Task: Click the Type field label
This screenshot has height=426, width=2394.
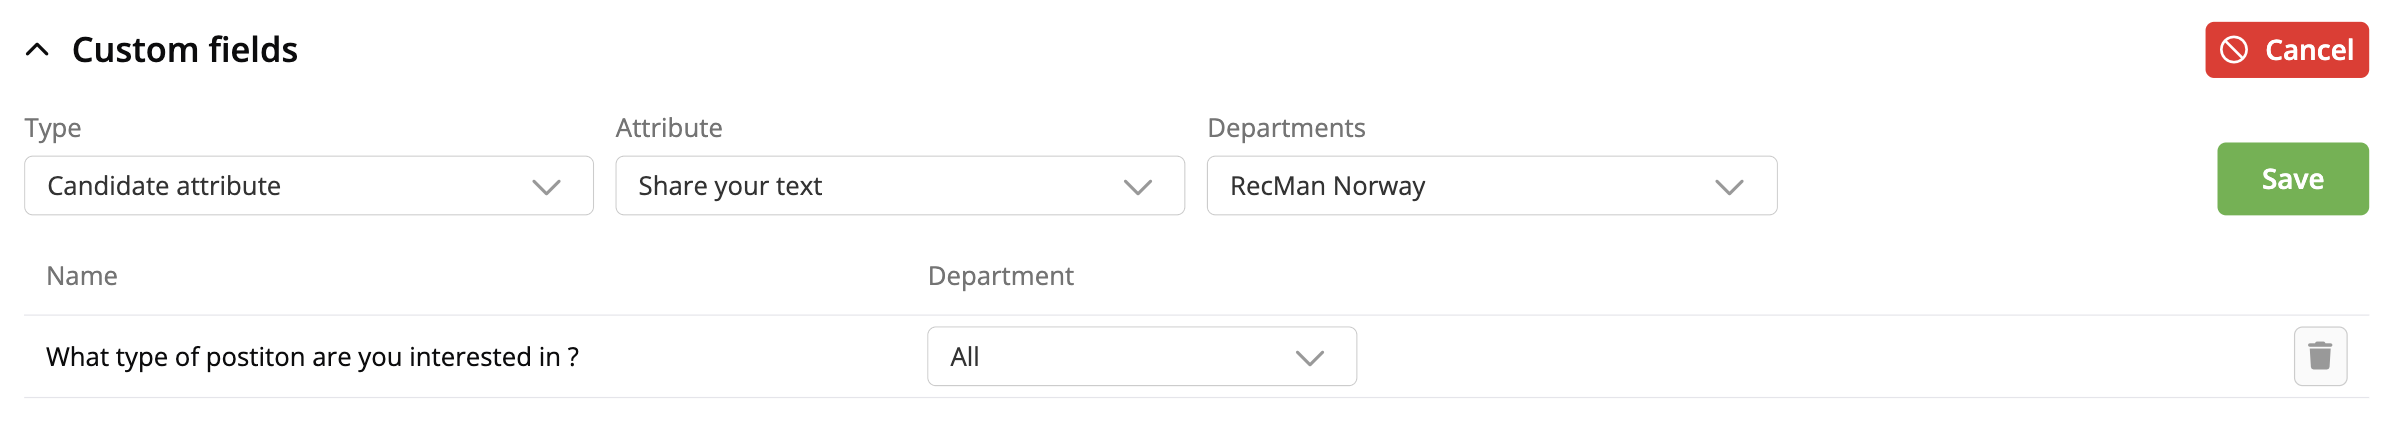Action: click(x=53, y=128)
